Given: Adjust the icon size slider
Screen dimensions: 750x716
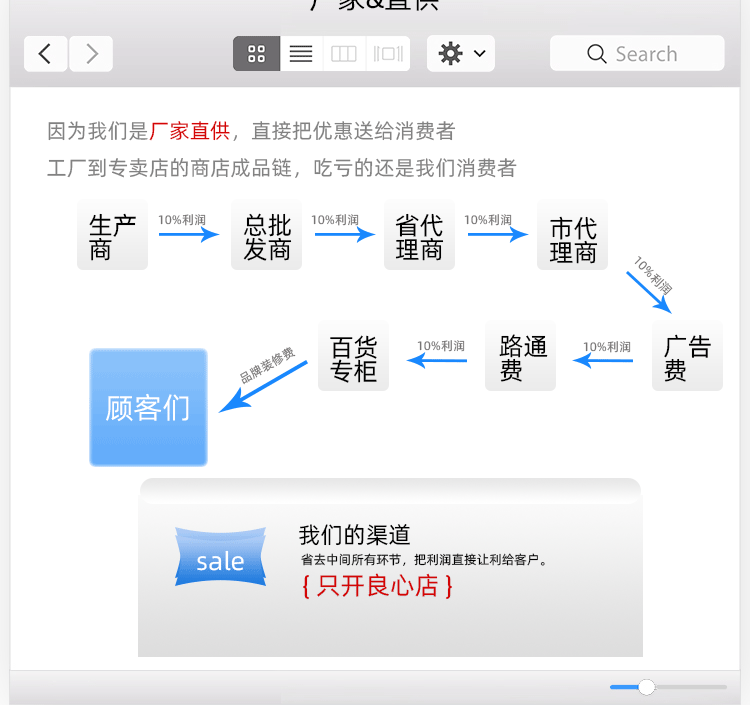Looking at the screenshot, I should point(647,687).
